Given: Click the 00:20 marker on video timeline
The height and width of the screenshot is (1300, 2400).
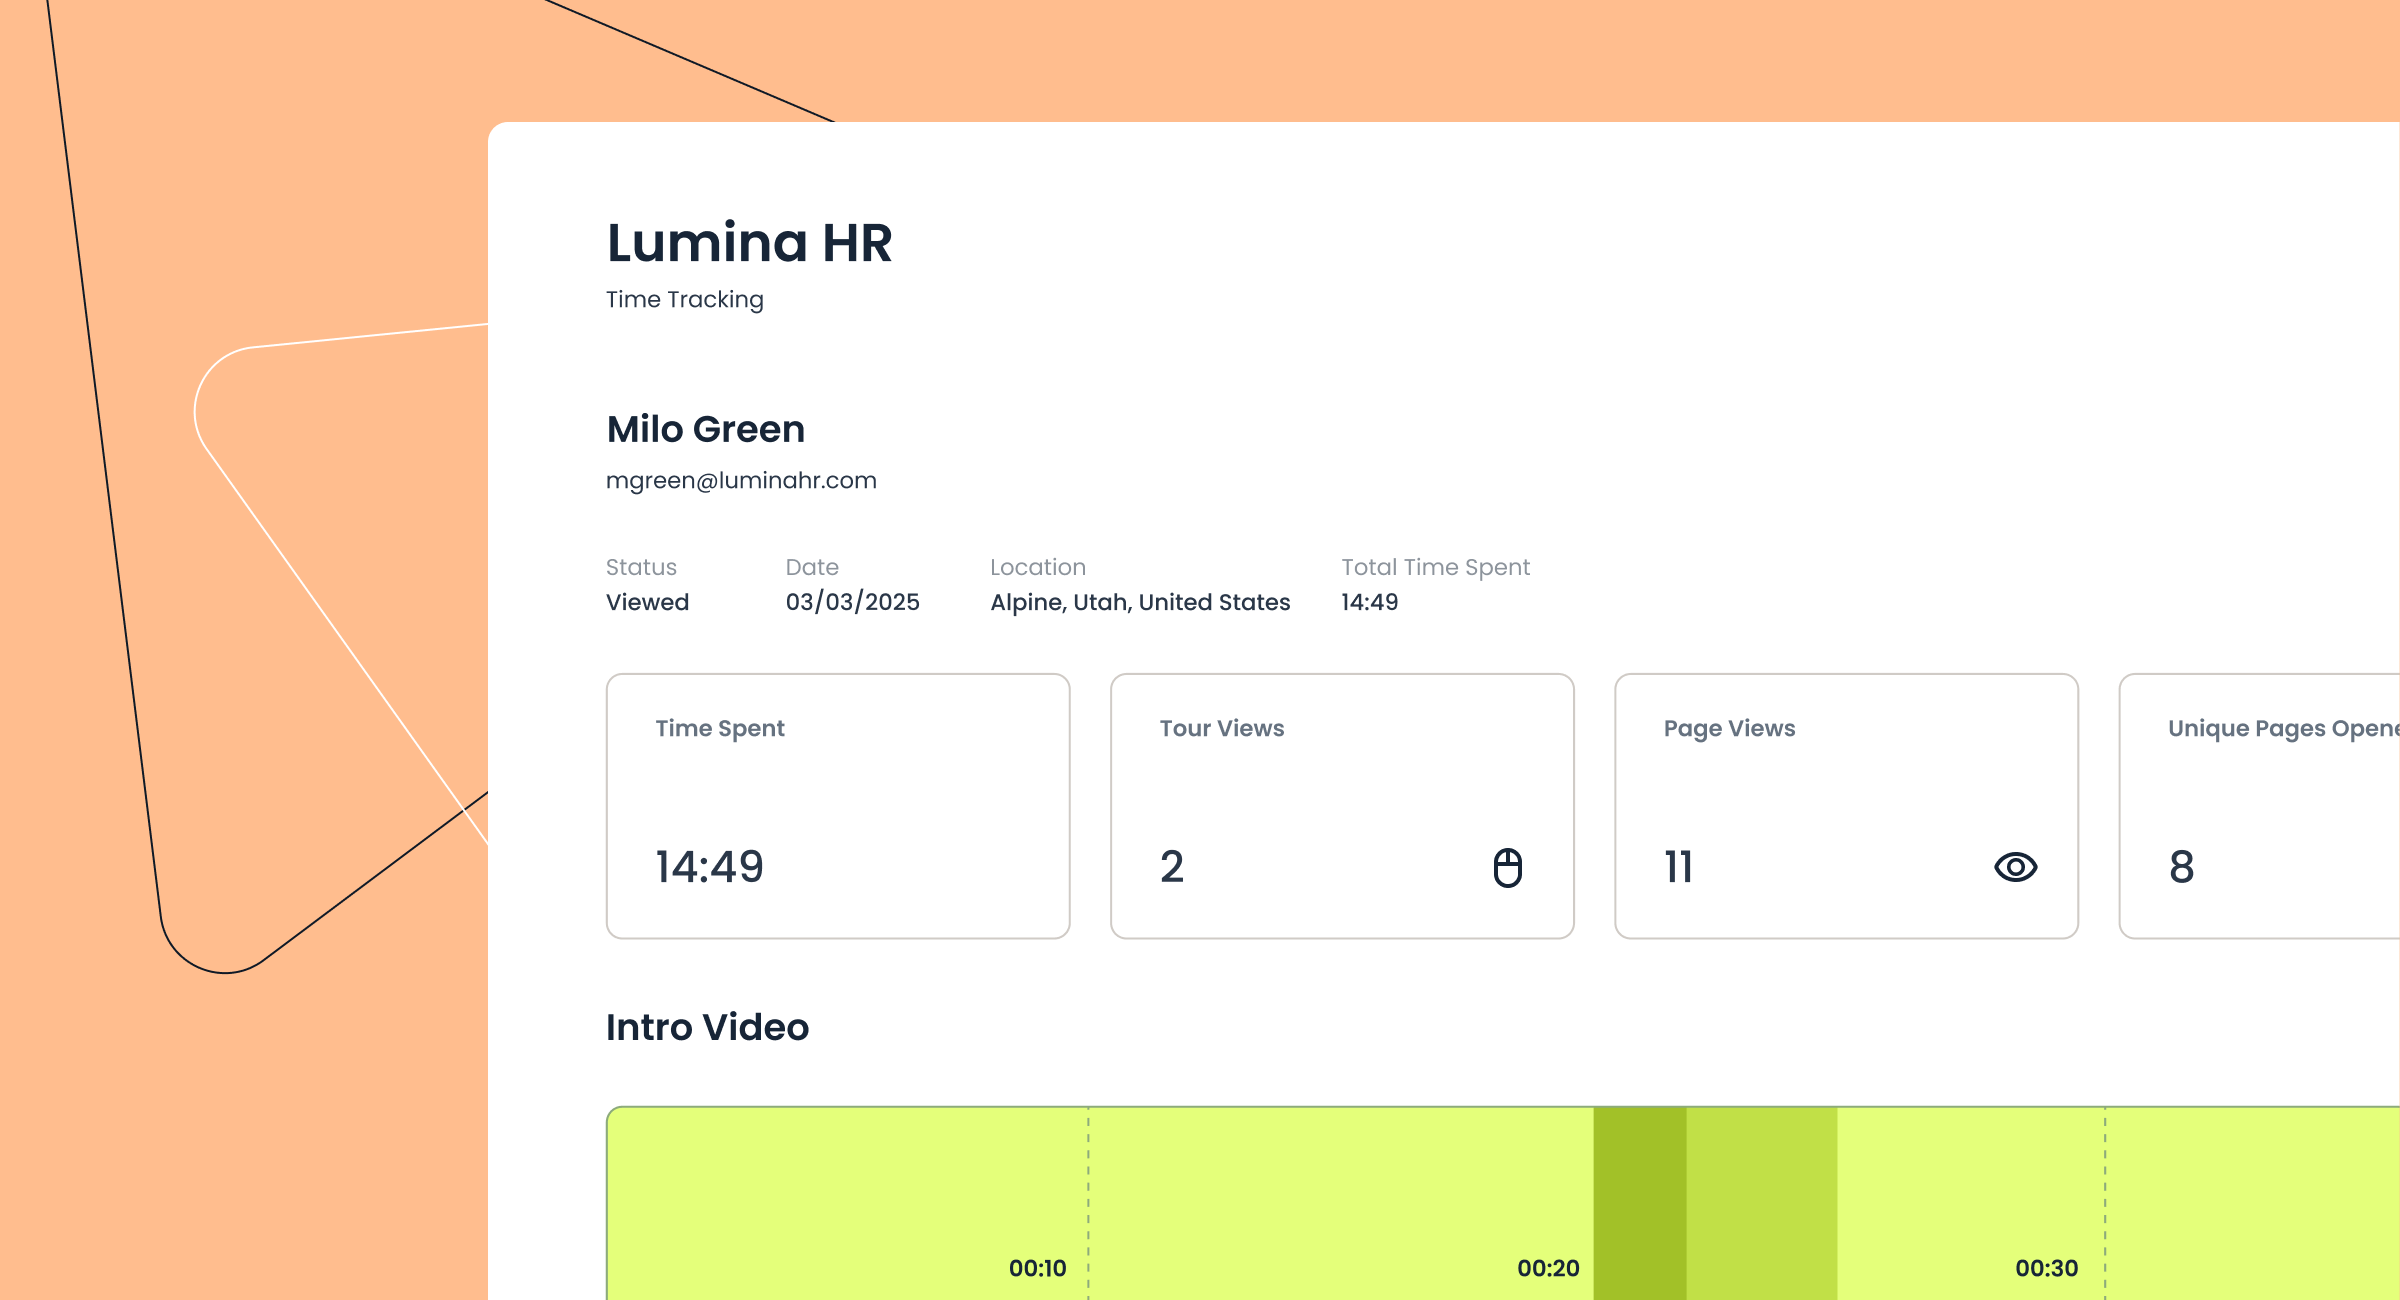Looking at the screenshot, I should click(x=1547, y=1268).
